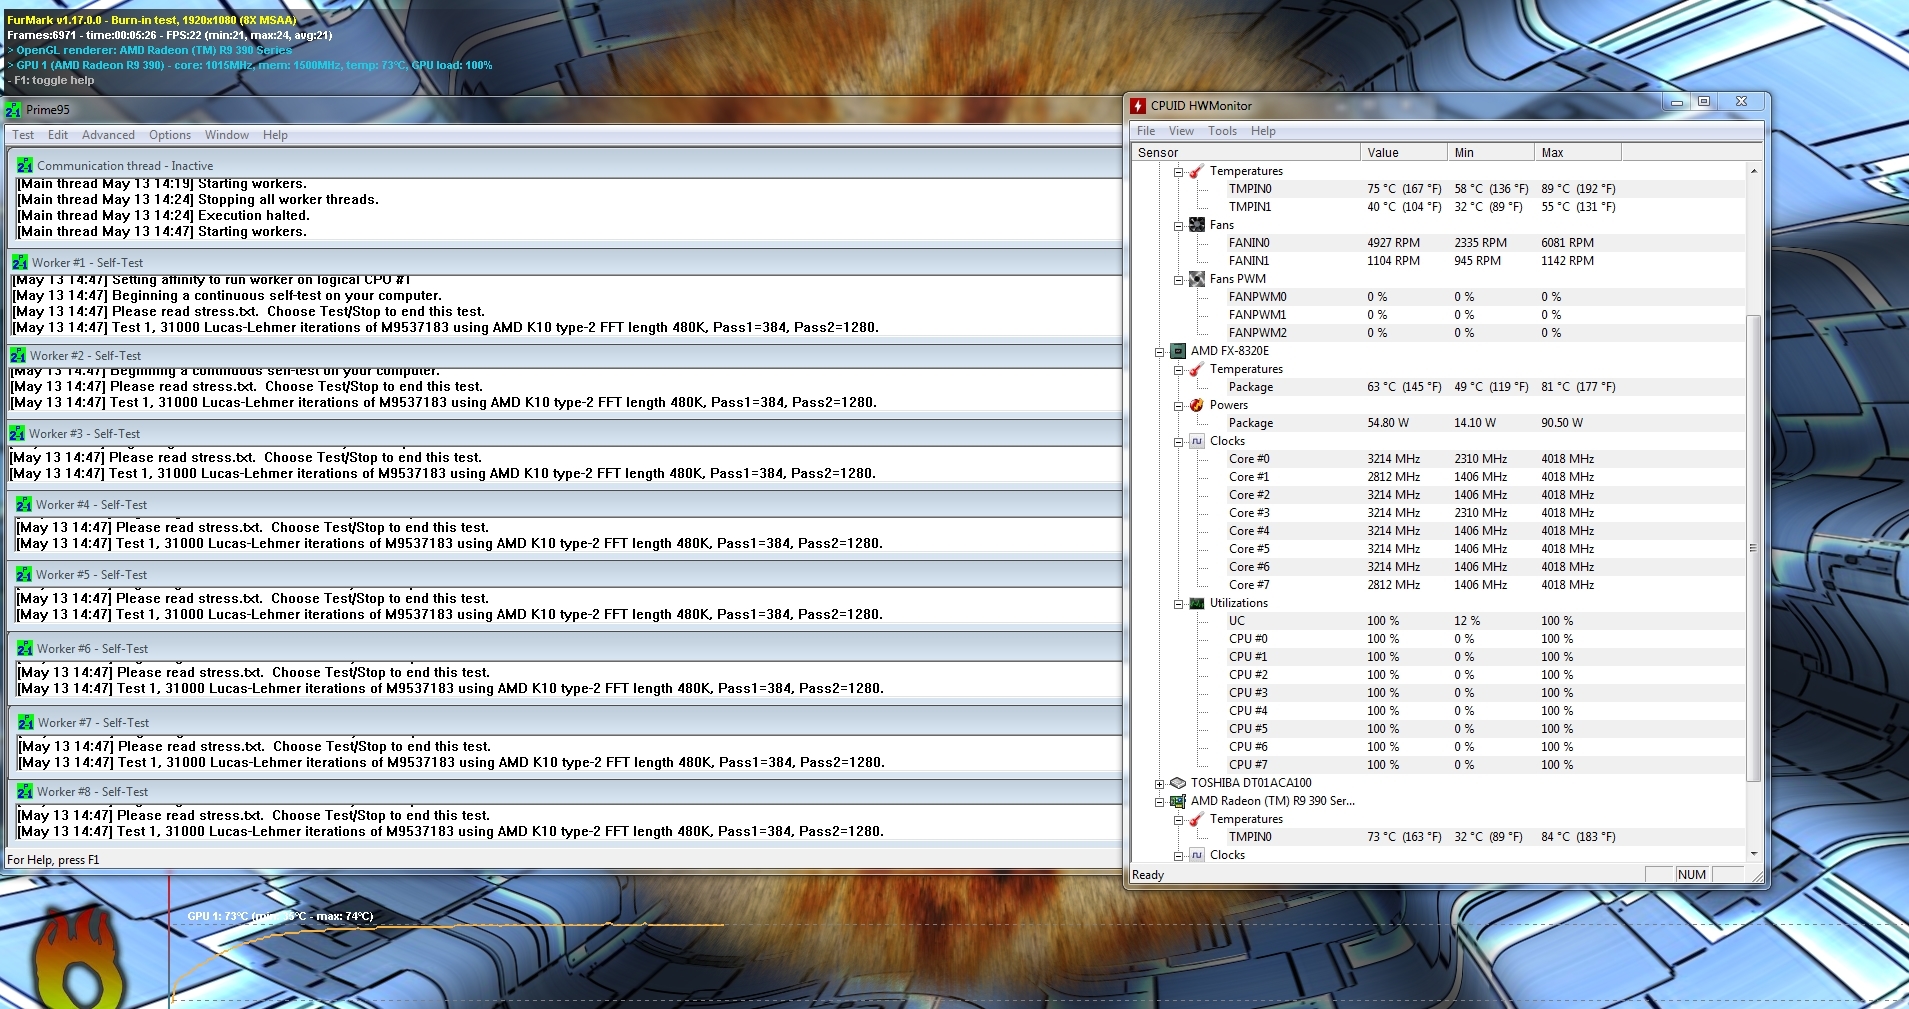Image resolution: width=1909 pixels, height=1009 pixels.
Task: Collapse the Fans PWM tree node
Action: 1178,280
